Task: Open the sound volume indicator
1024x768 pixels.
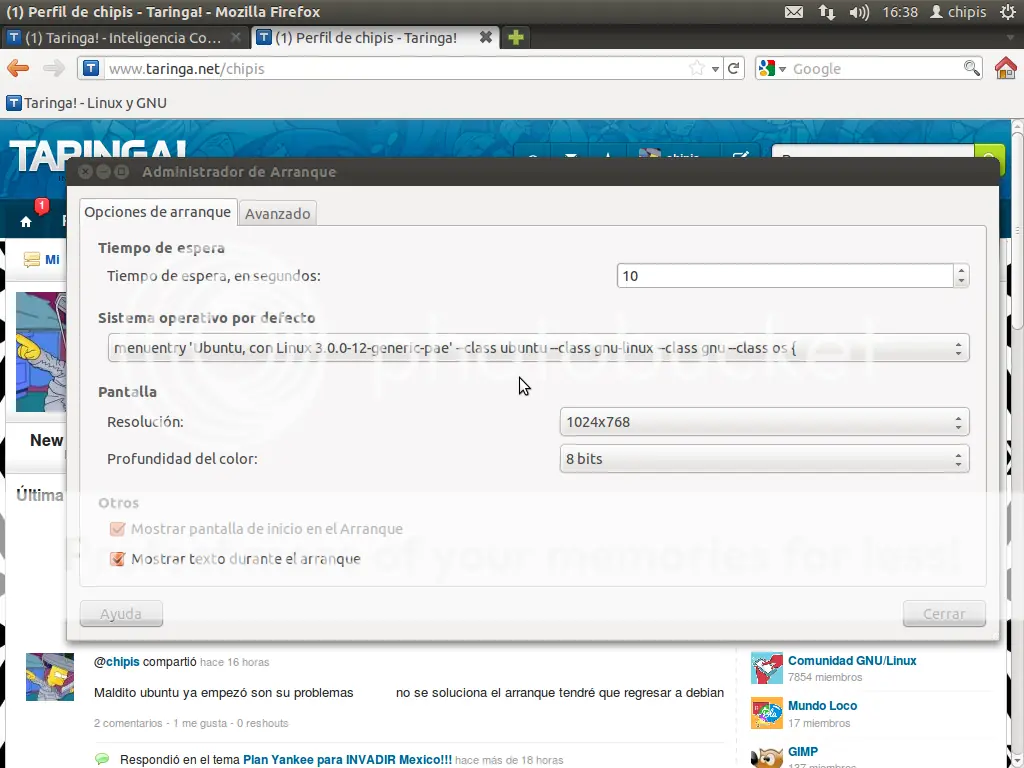Action: pyautogui.click(x=859, y=12)
